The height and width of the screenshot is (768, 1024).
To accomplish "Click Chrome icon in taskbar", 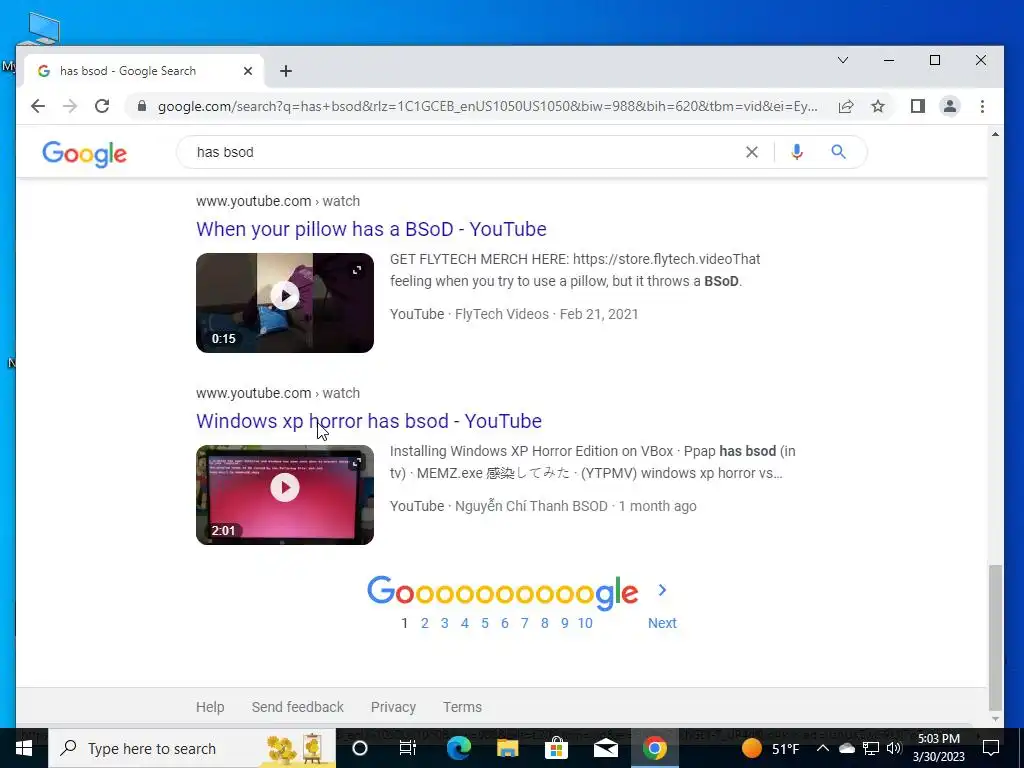I will [x=654, y=748].
